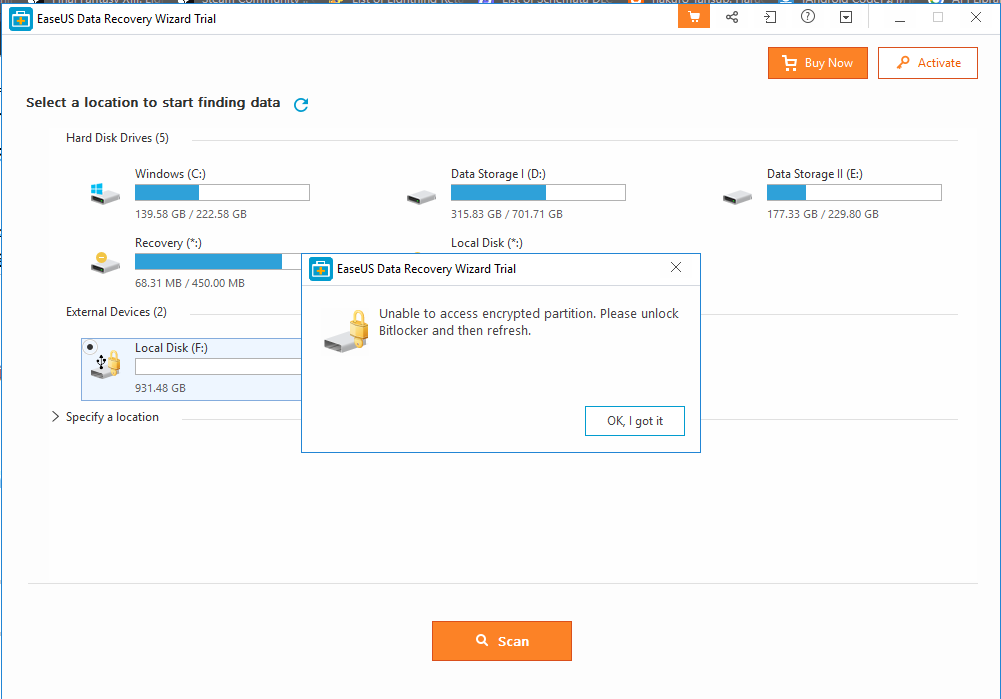Click the Local Disk (F:) label

point(171,348)
